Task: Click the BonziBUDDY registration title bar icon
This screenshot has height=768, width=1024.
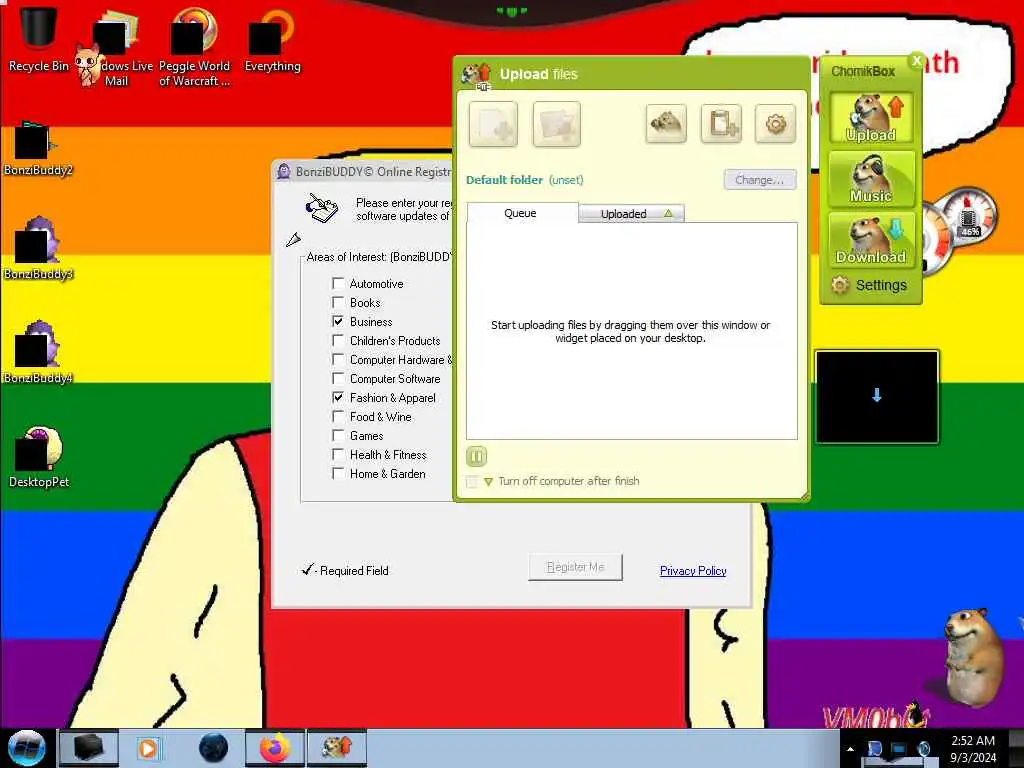Action: [x=283, y=172]
